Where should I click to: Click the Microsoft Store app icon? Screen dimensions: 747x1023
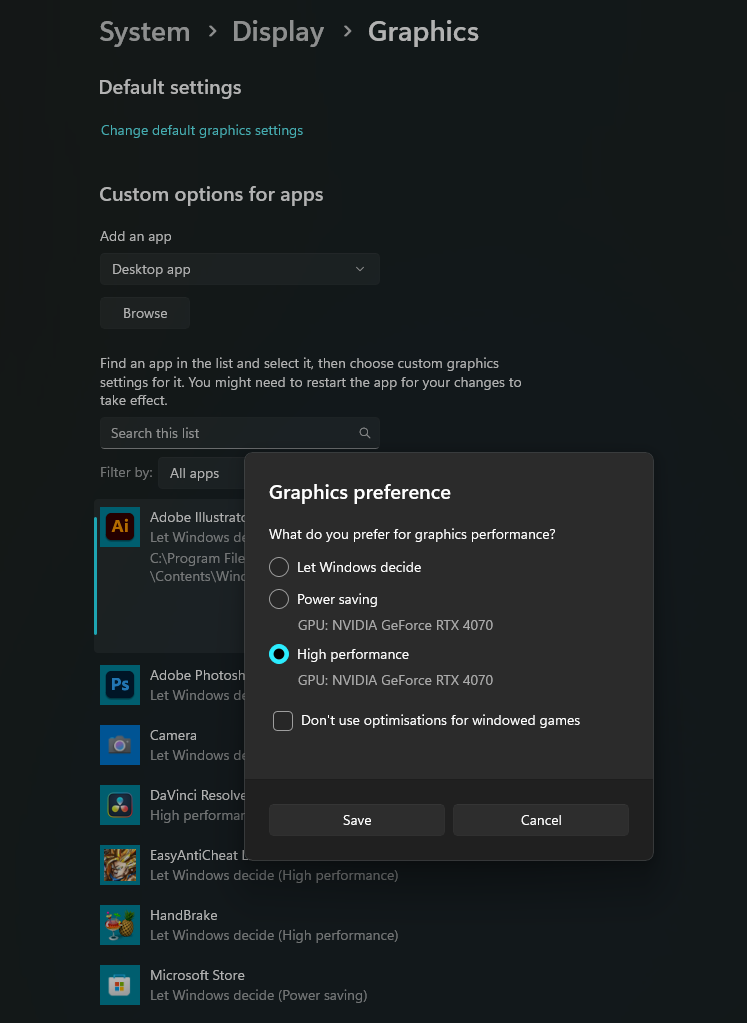tap(120, 985)
